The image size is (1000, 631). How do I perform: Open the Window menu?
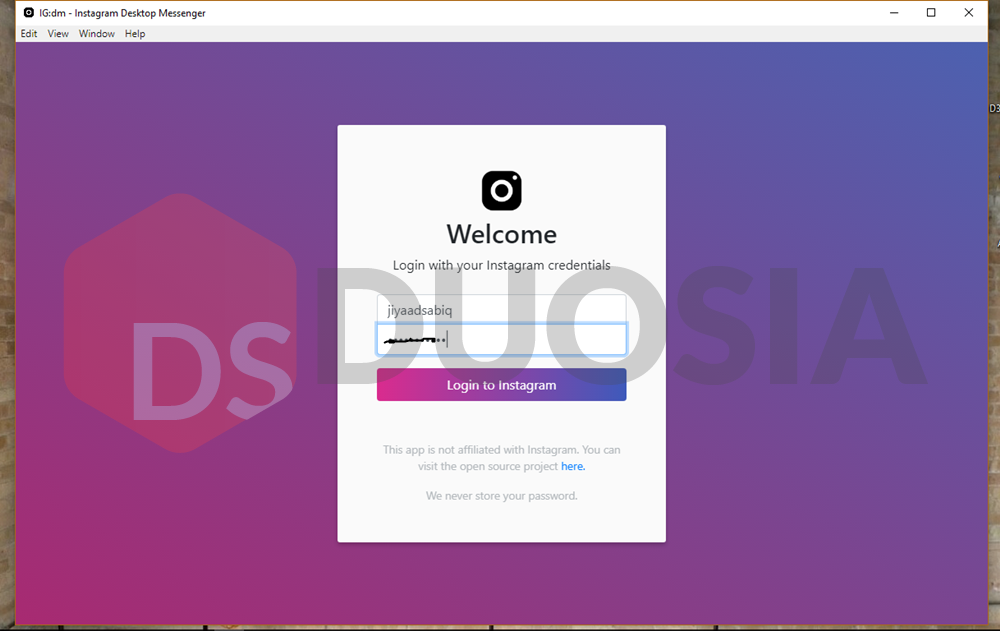tap(96, 34)
